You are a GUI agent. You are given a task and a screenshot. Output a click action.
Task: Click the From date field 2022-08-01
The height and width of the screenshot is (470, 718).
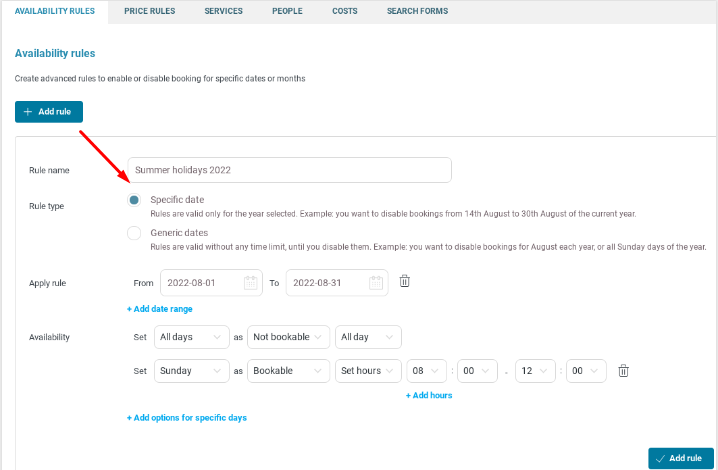(x=212, y=283)
